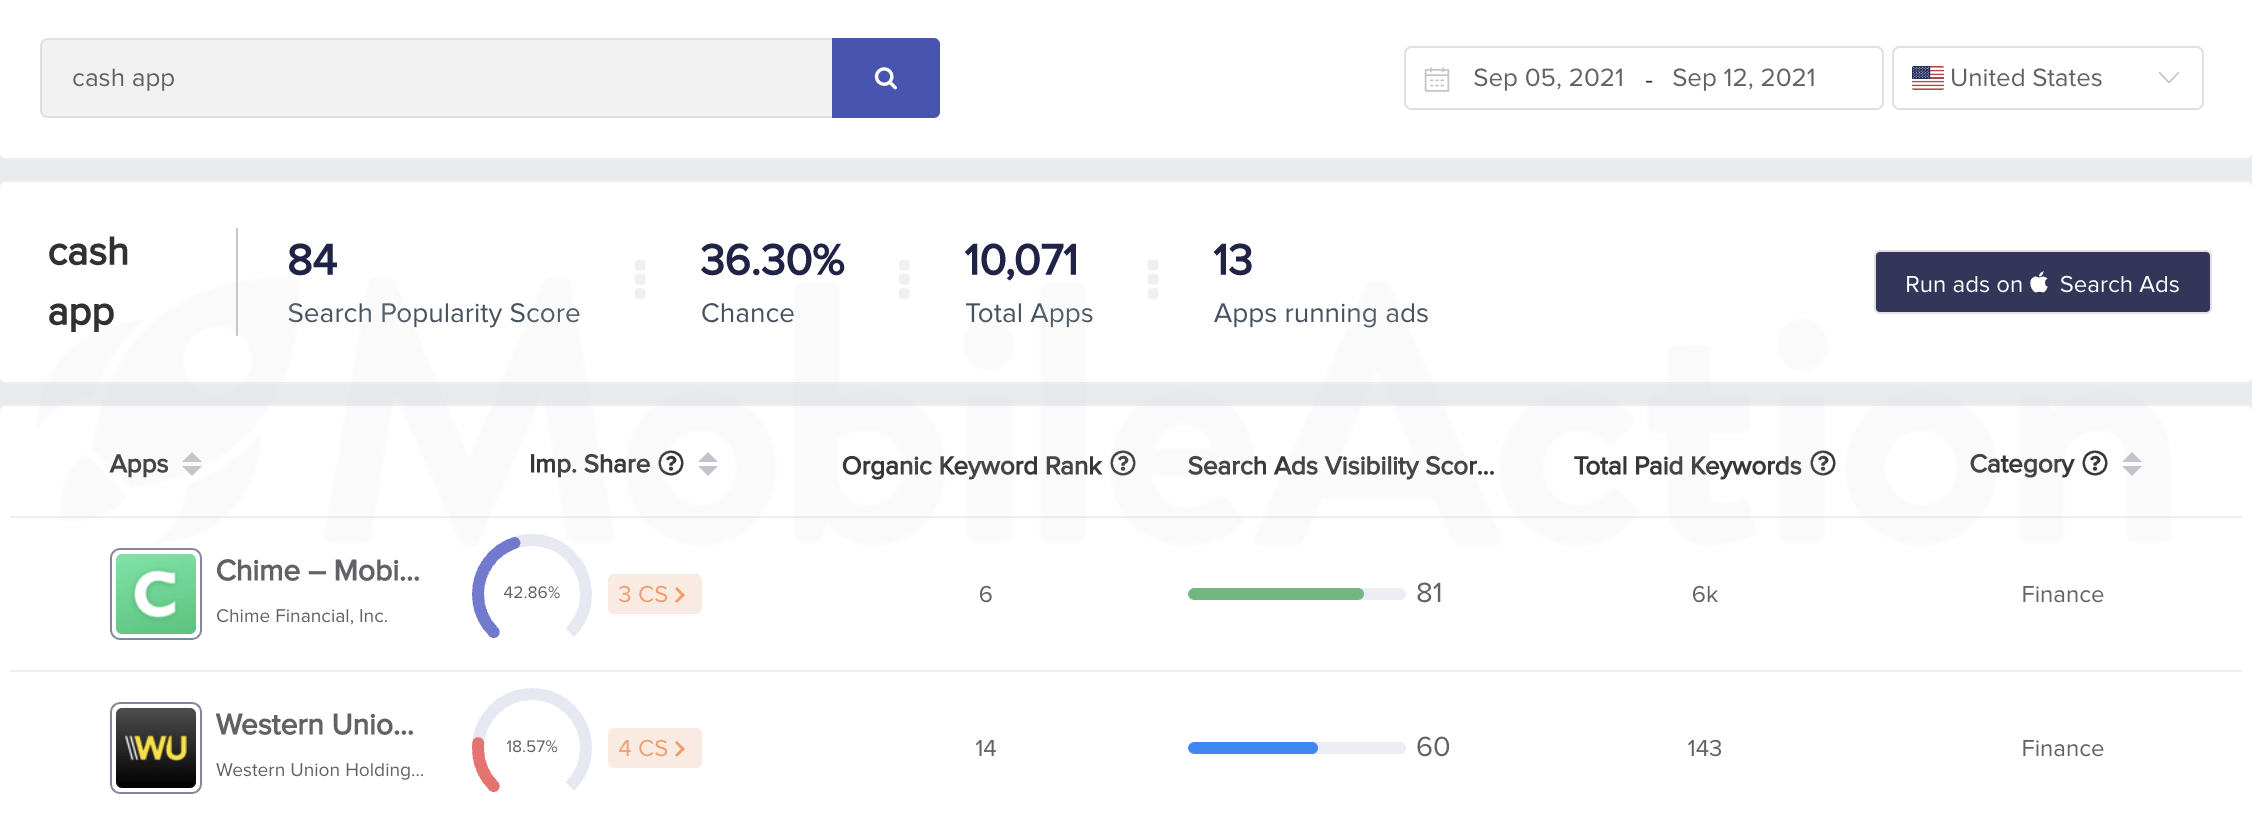Click the 143 paid keywords value for Western Union
Screen dimensions: 2252x819
pos(1705,748)
